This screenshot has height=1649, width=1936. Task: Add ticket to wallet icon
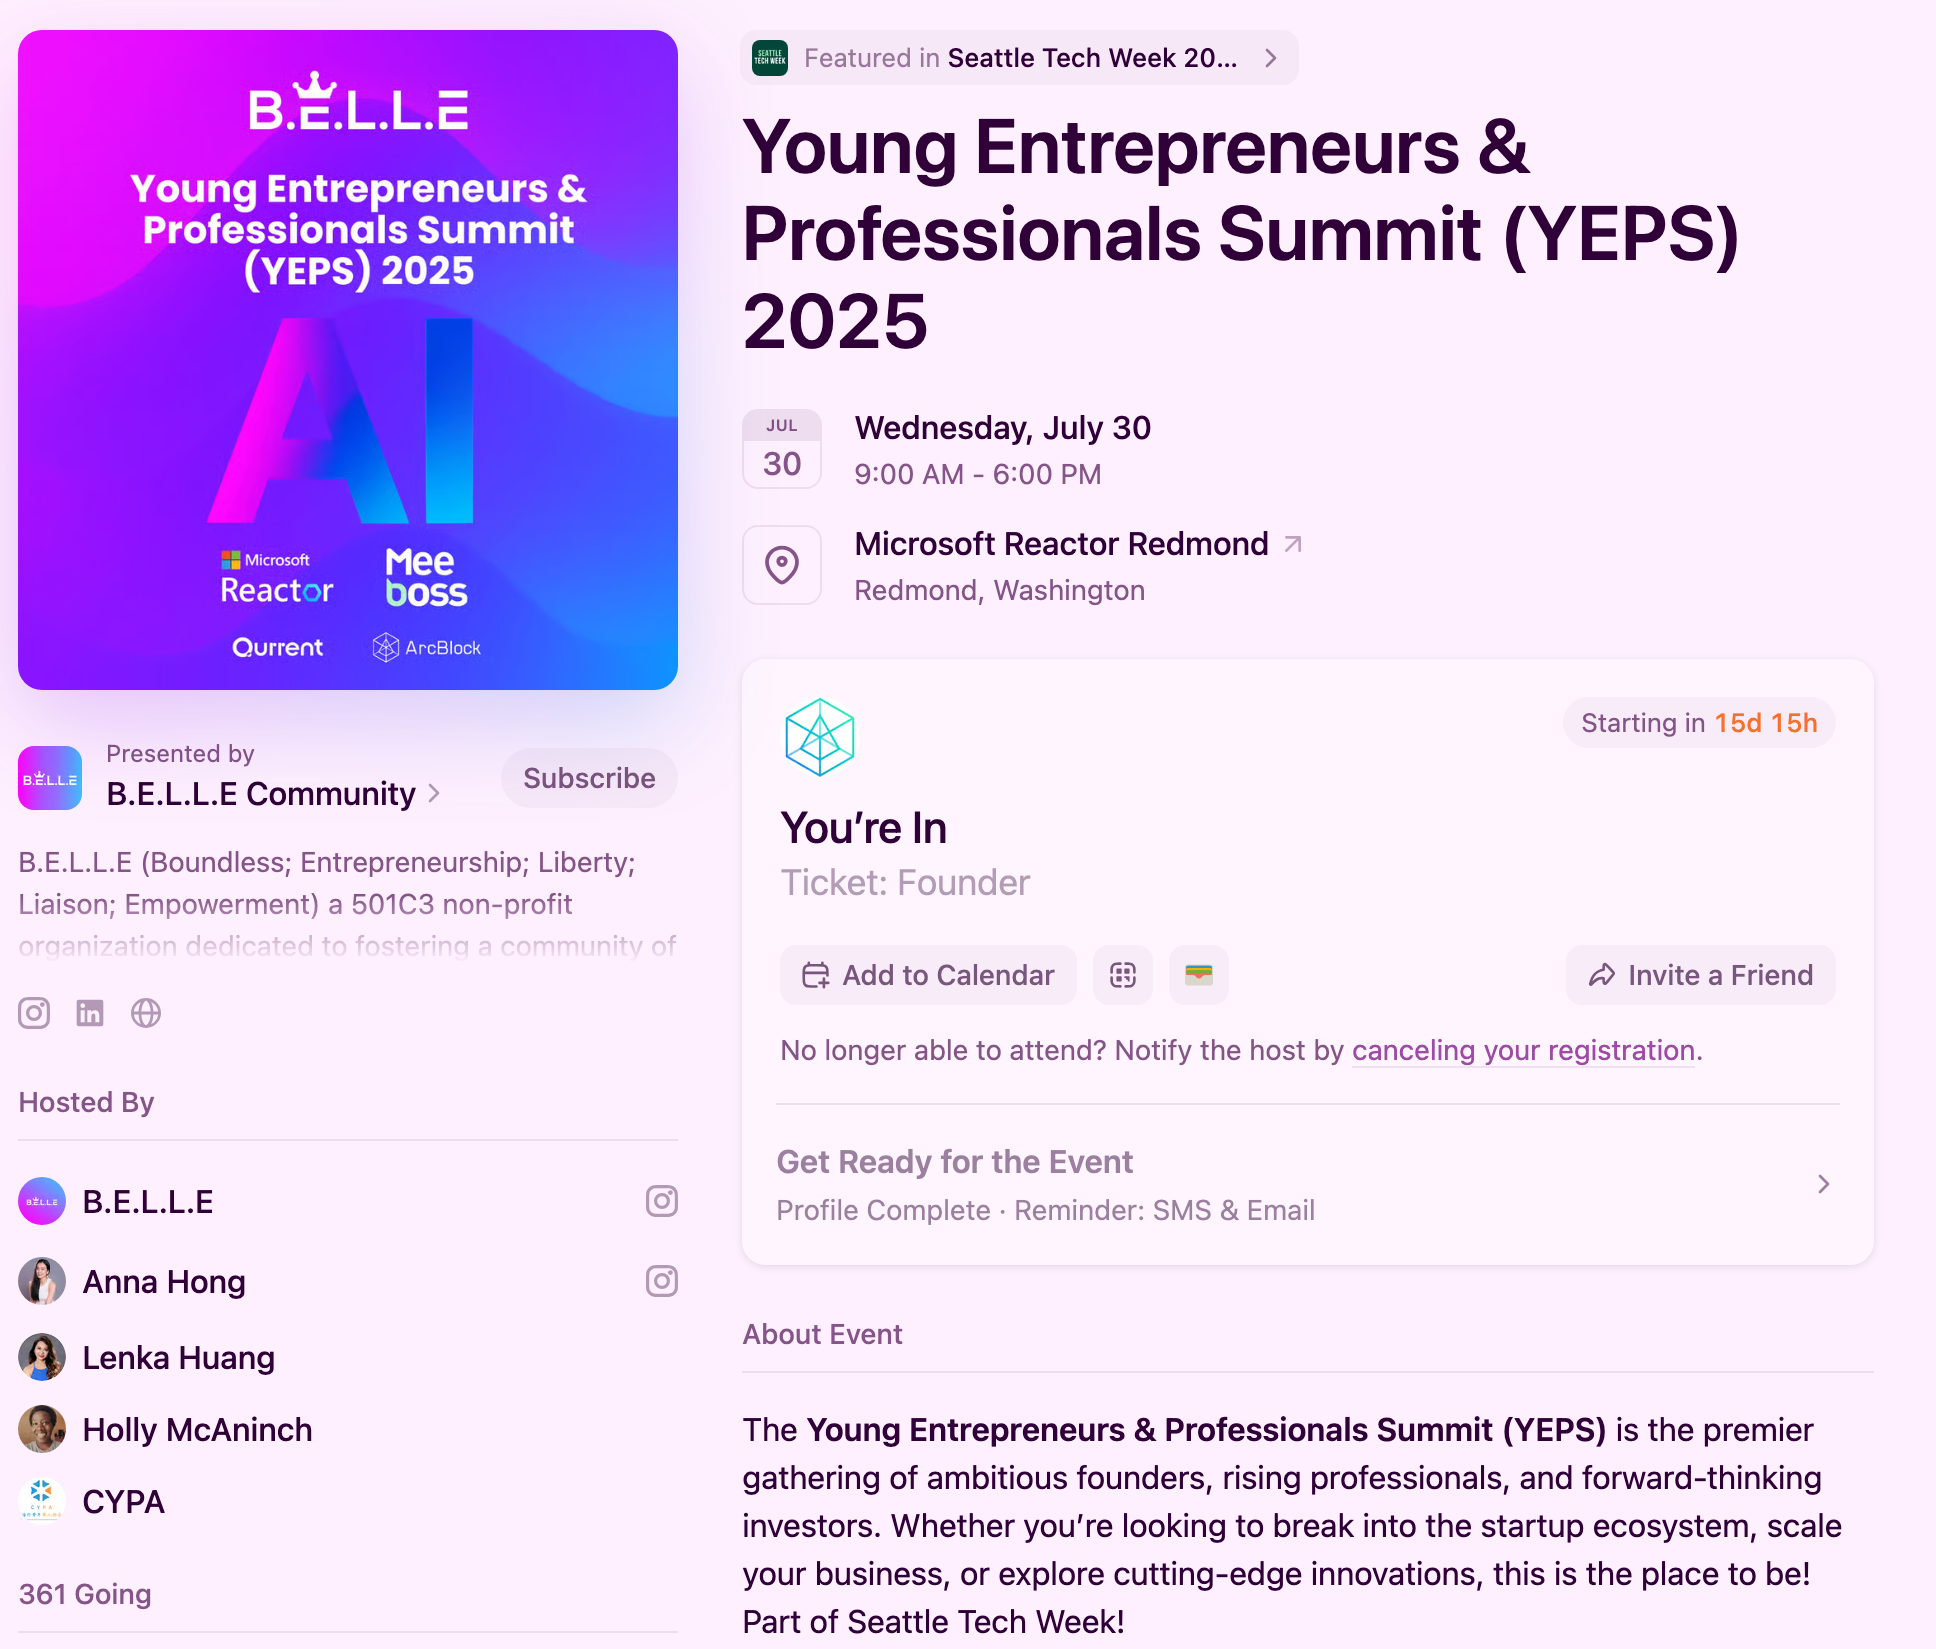coord(1198,975)
